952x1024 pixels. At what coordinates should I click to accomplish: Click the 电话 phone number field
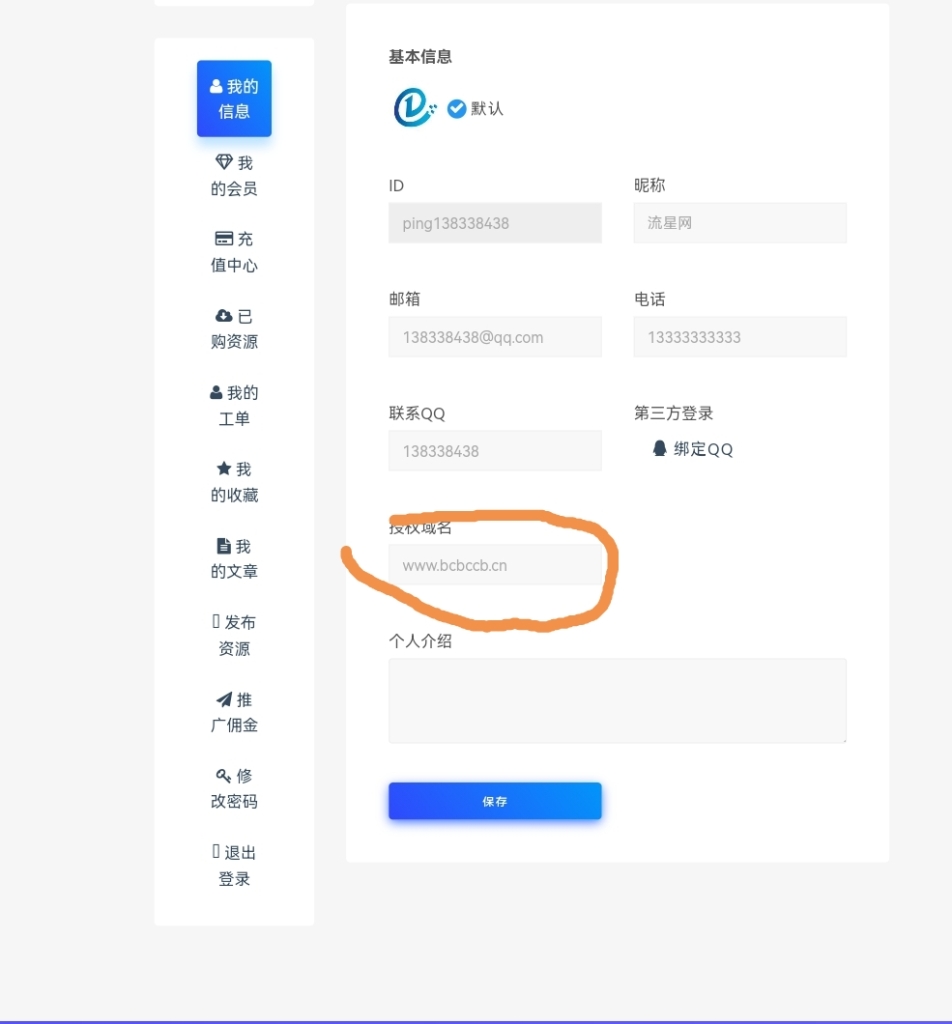[740, 337]
